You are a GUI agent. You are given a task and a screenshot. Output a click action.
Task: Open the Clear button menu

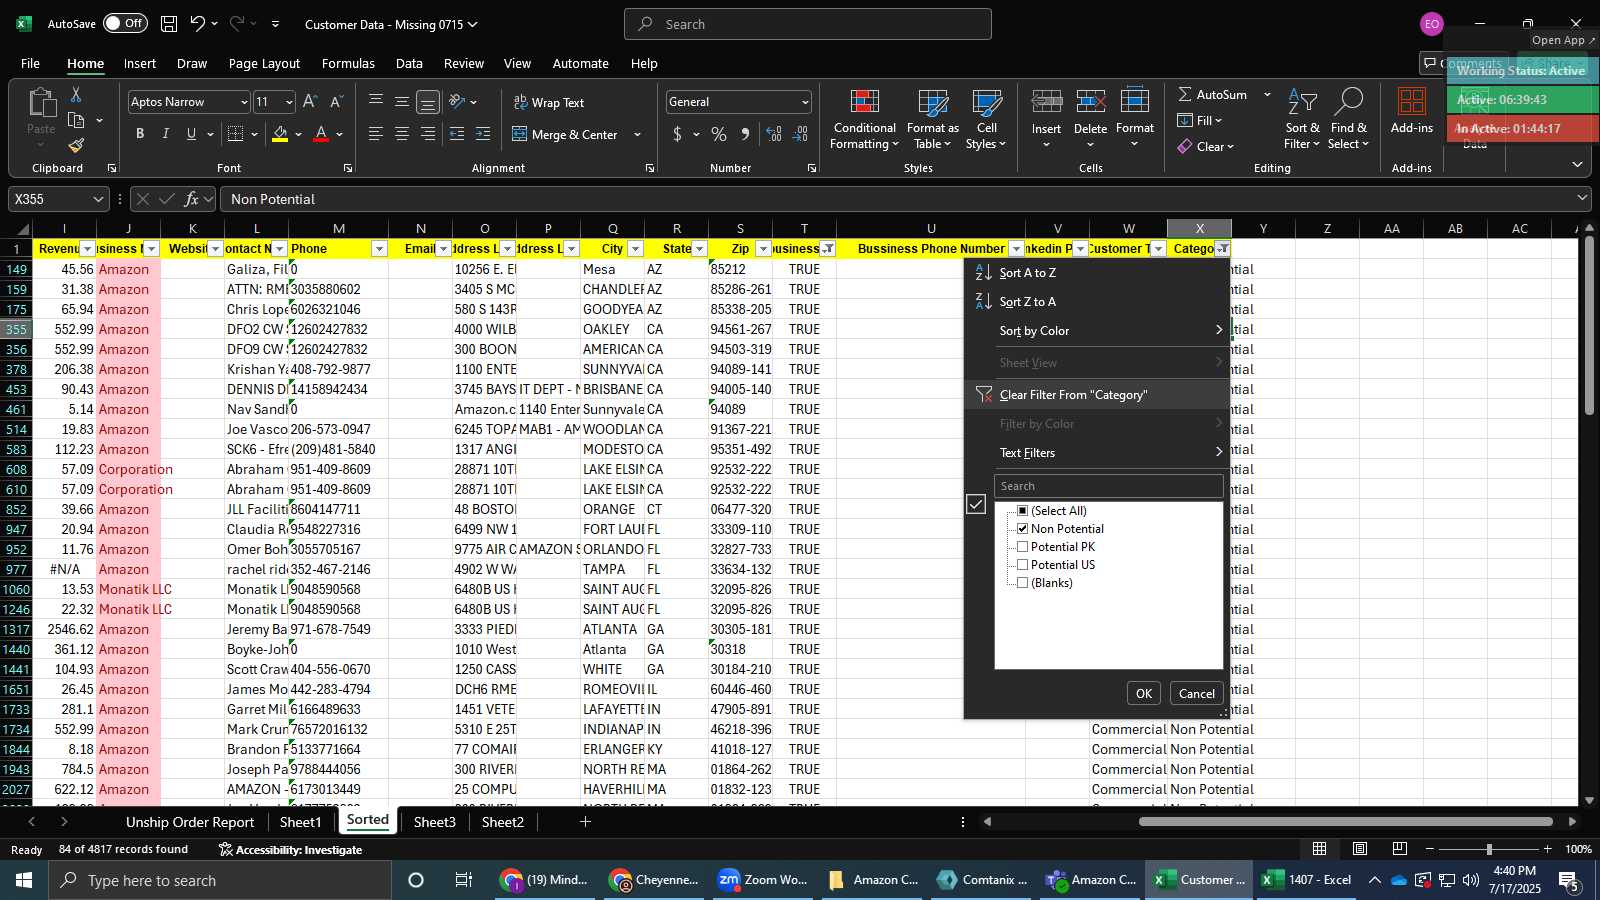coord(1206,146)
